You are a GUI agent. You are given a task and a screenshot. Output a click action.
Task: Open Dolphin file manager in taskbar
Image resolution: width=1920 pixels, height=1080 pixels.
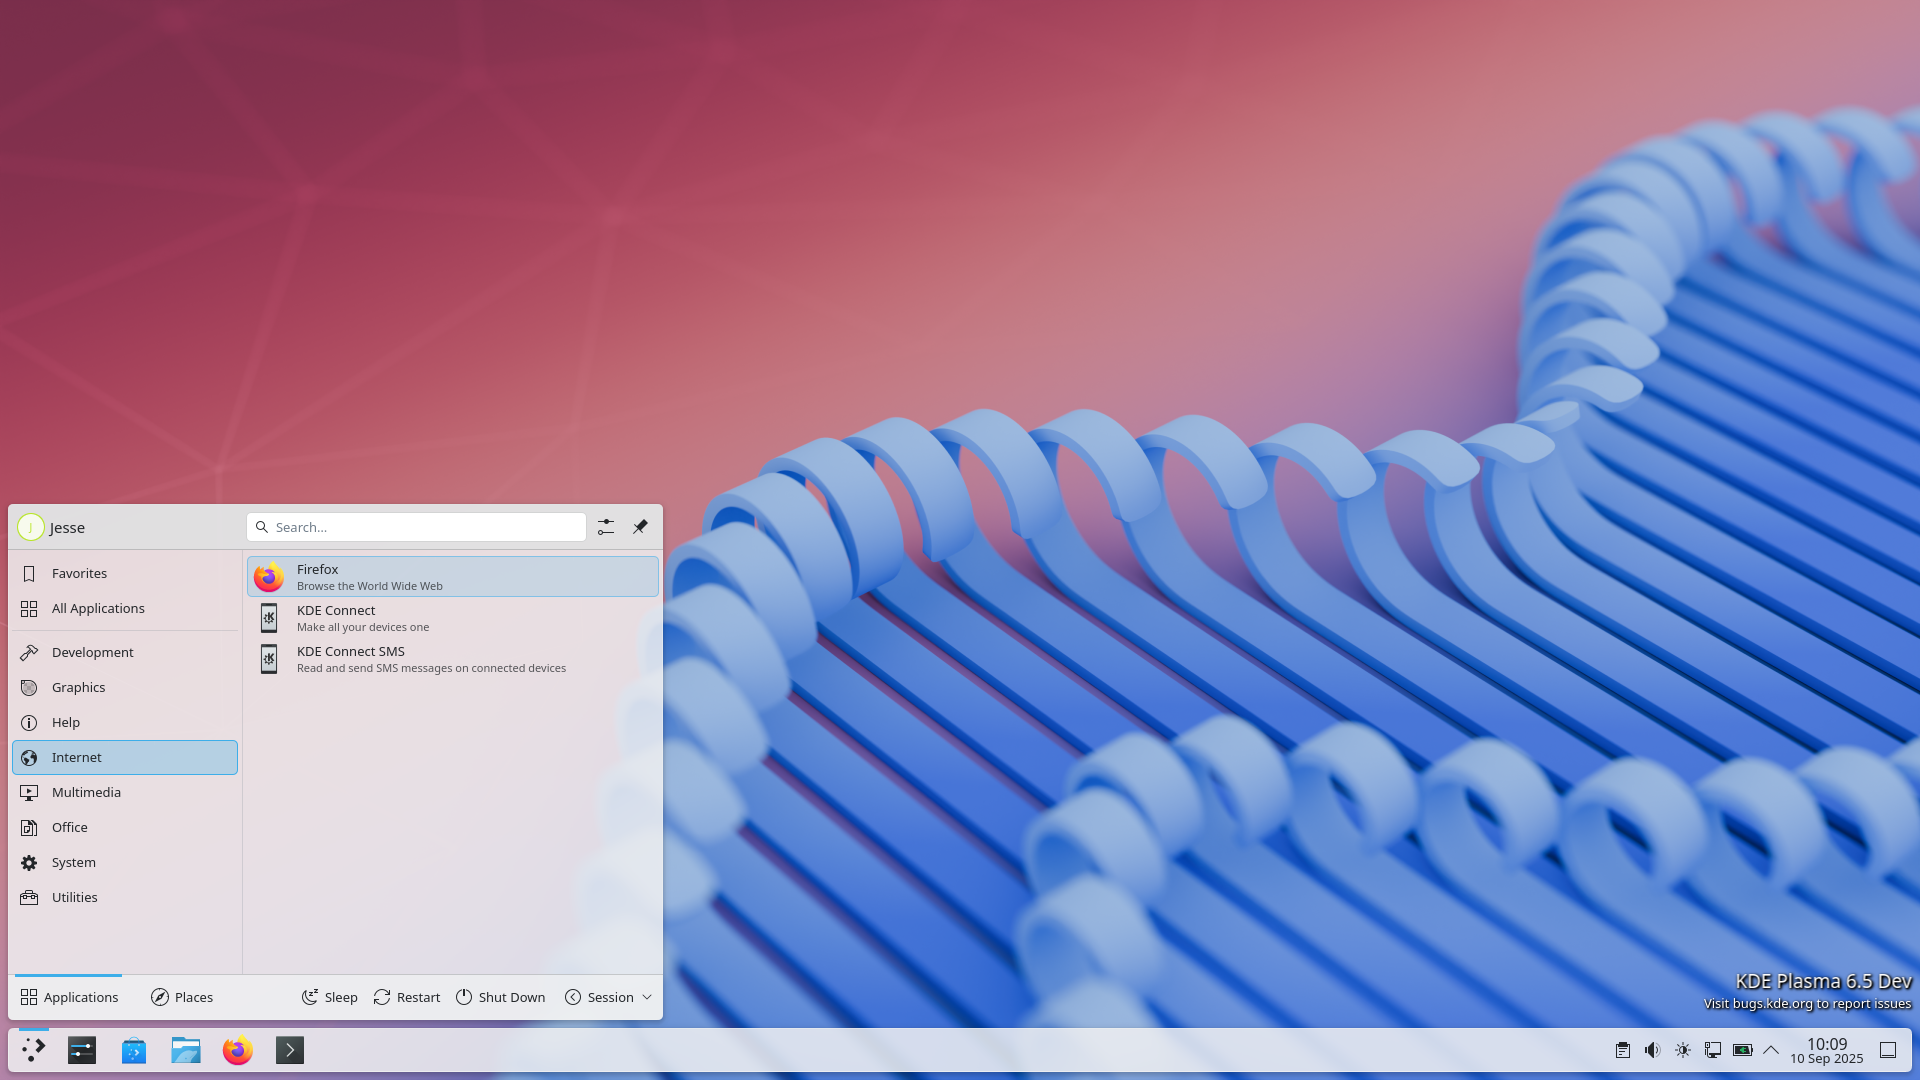coord(186,1050)
